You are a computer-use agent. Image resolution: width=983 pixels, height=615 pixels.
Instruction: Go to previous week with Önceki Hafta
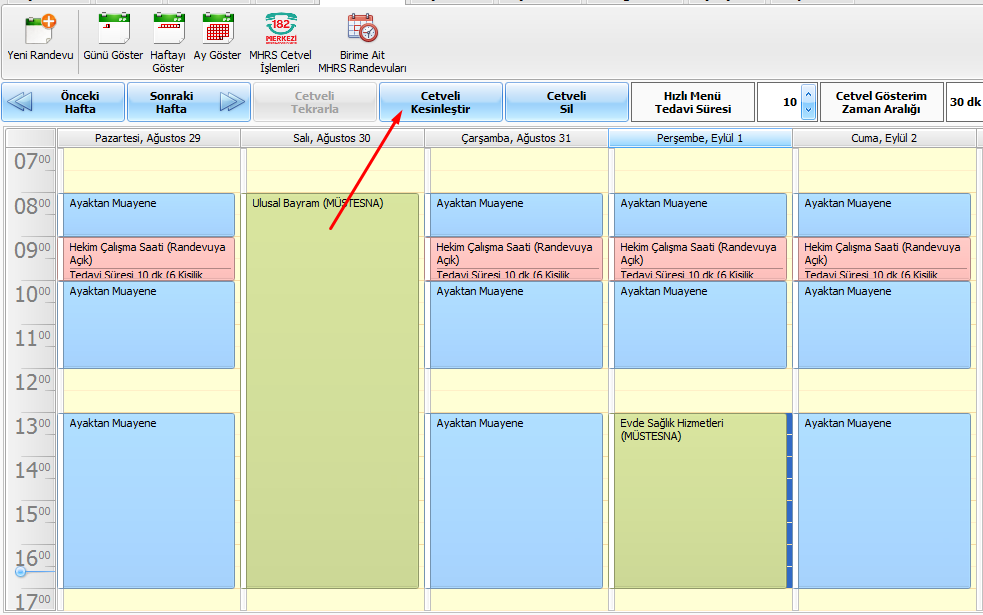pos(64,102)
